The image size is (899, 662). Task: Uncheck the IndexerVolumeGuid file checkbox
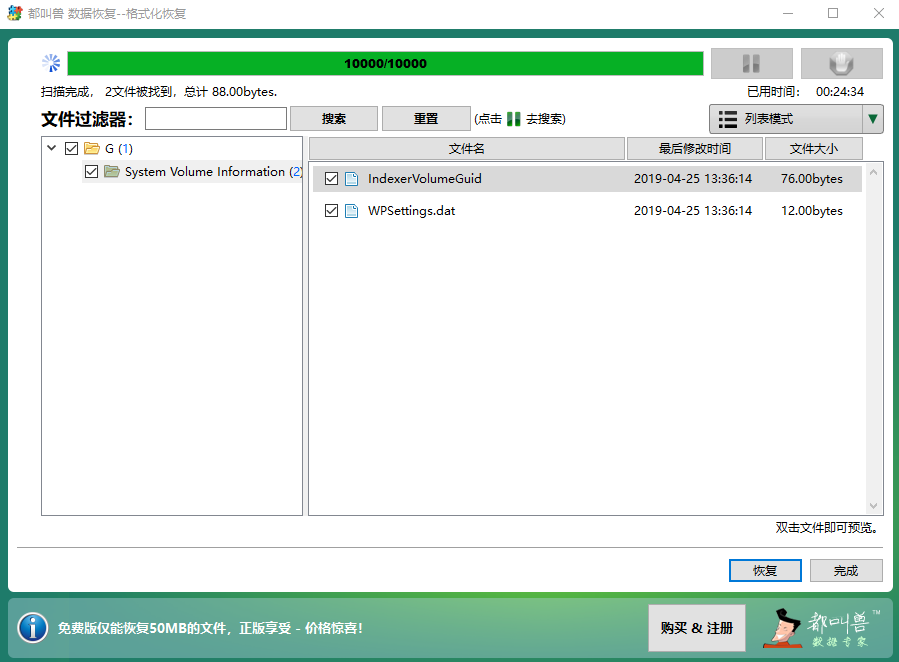click(x=331, y=179)
